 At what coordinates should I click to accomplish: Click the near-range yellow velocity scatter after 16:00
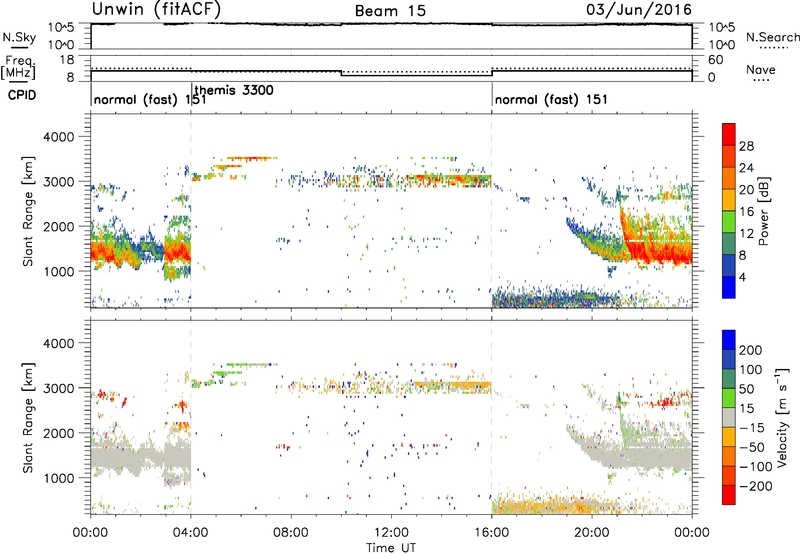tap(556, 505)
